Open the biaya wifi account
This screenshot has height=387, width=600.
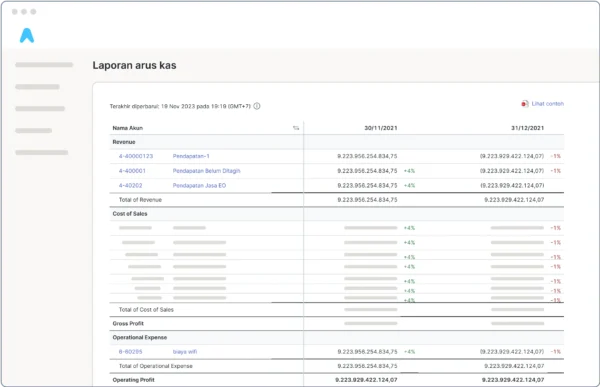(185, 351)
